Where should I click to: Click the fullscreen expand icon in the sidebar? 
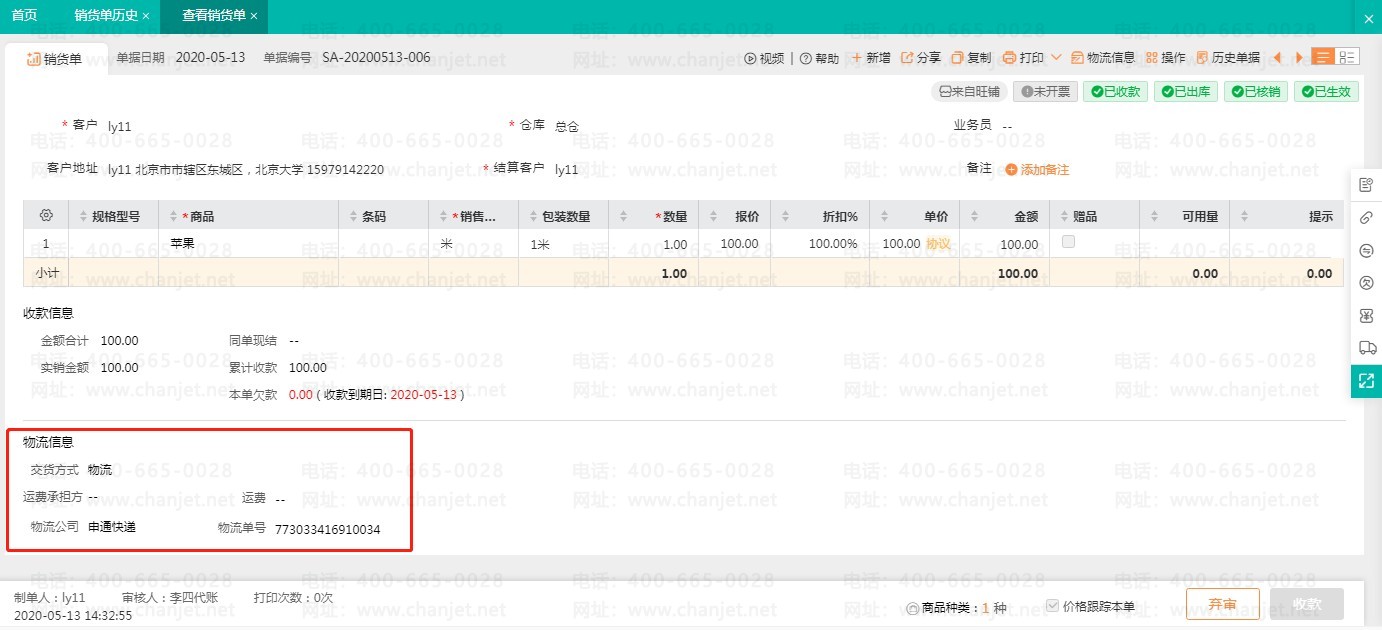pyautogui.click(x=1367, y=380)
